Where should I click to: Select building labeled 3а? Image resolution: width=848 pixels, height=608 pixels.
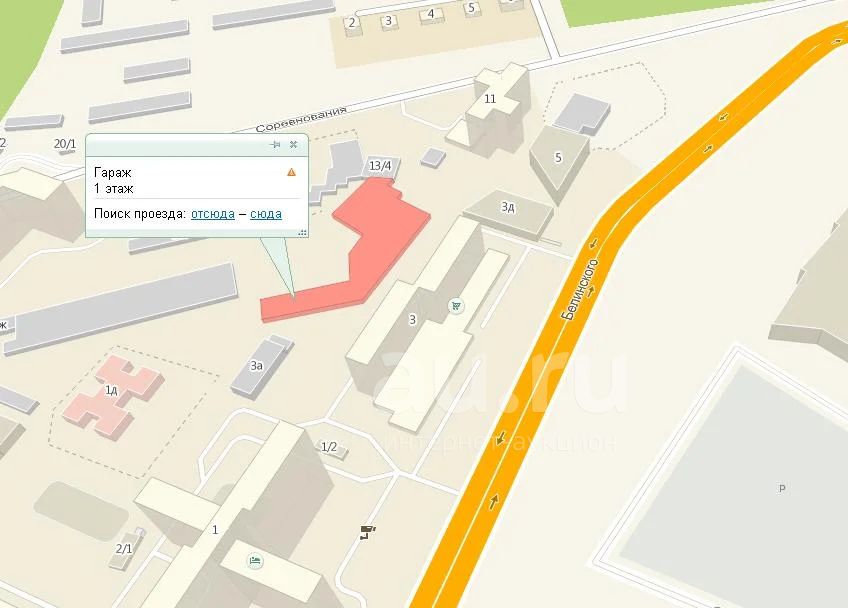(x=262, y=366)
